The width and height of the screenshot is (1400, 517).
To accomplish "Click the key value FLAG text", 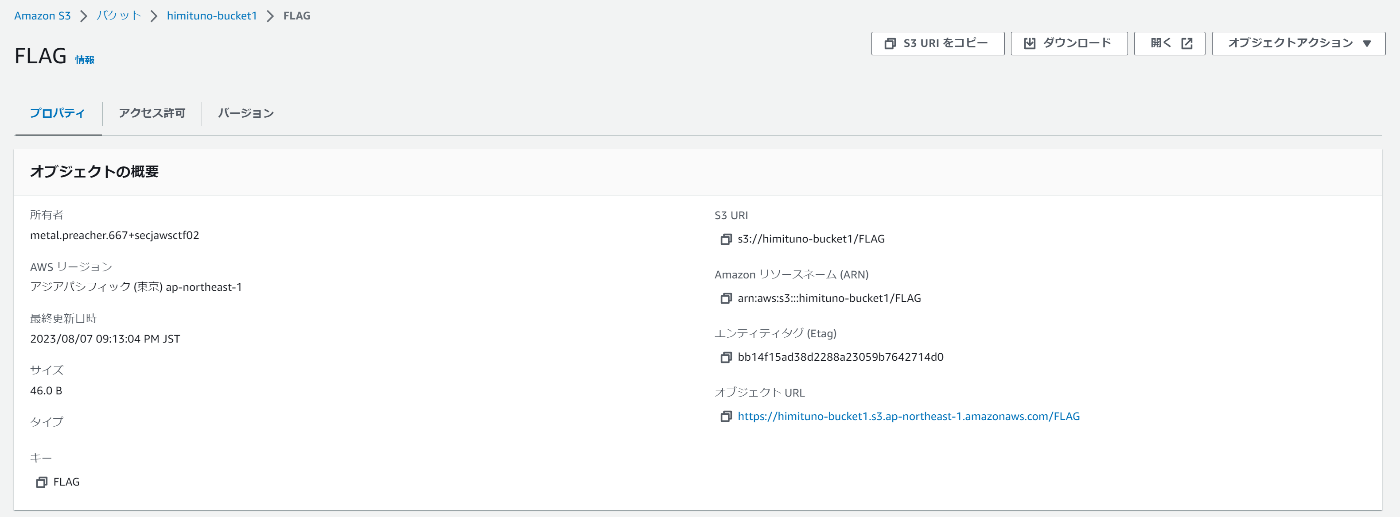I will 66,482.
